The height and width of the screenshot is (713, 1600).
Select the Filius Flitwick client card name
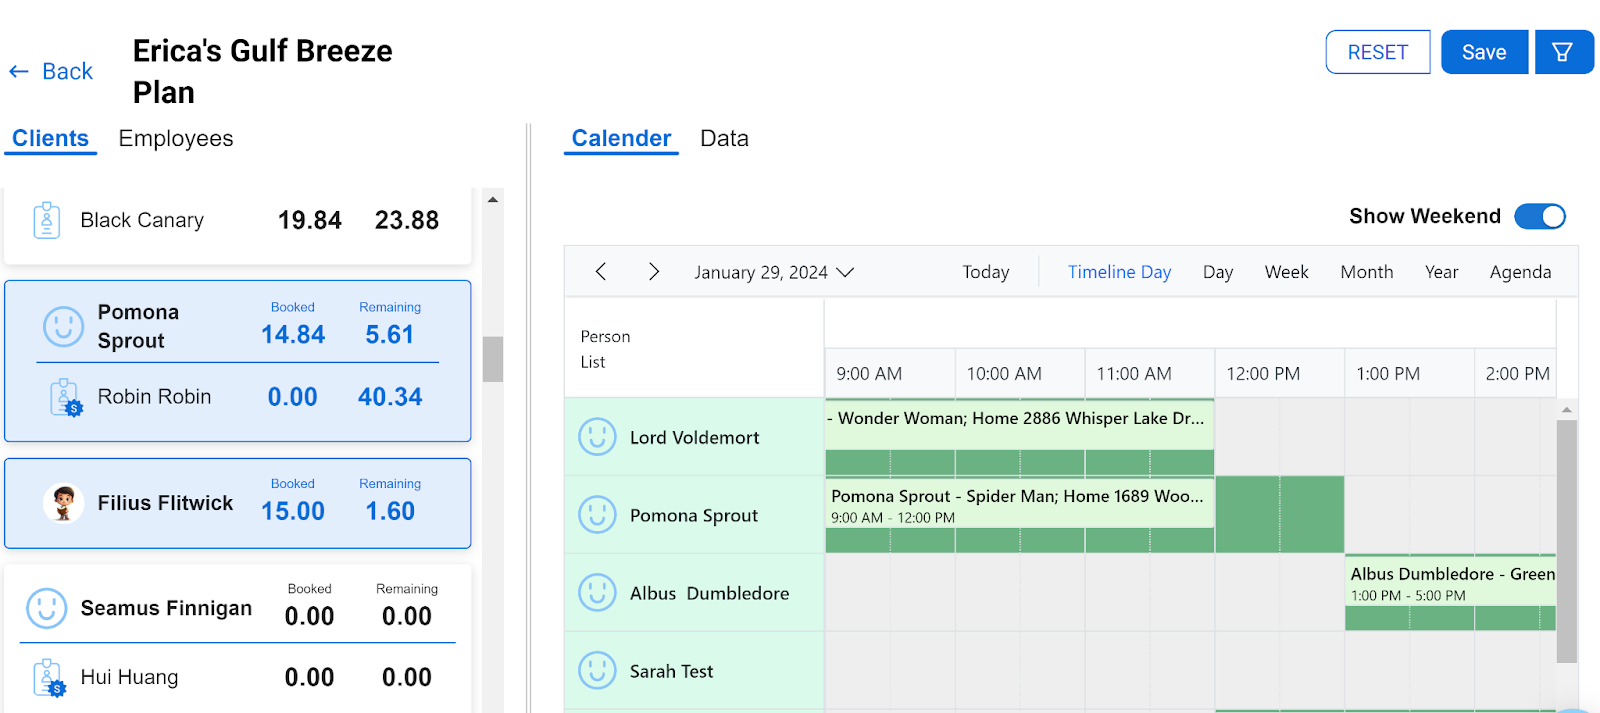click(165, 503)
